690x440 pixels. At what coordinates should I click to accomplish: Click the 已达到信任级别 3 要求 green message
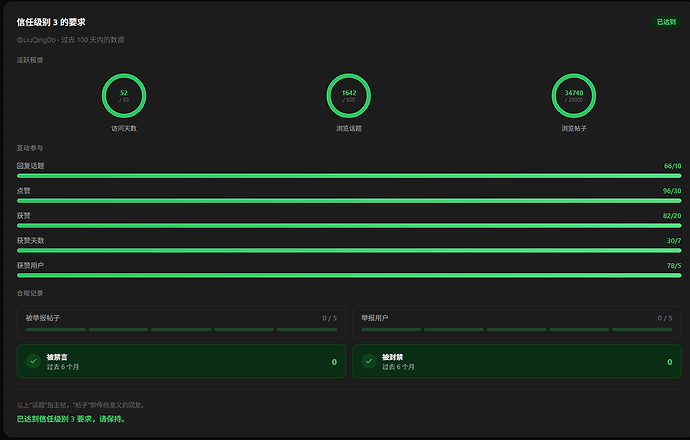pyautogui.click(x=71, y=419)
